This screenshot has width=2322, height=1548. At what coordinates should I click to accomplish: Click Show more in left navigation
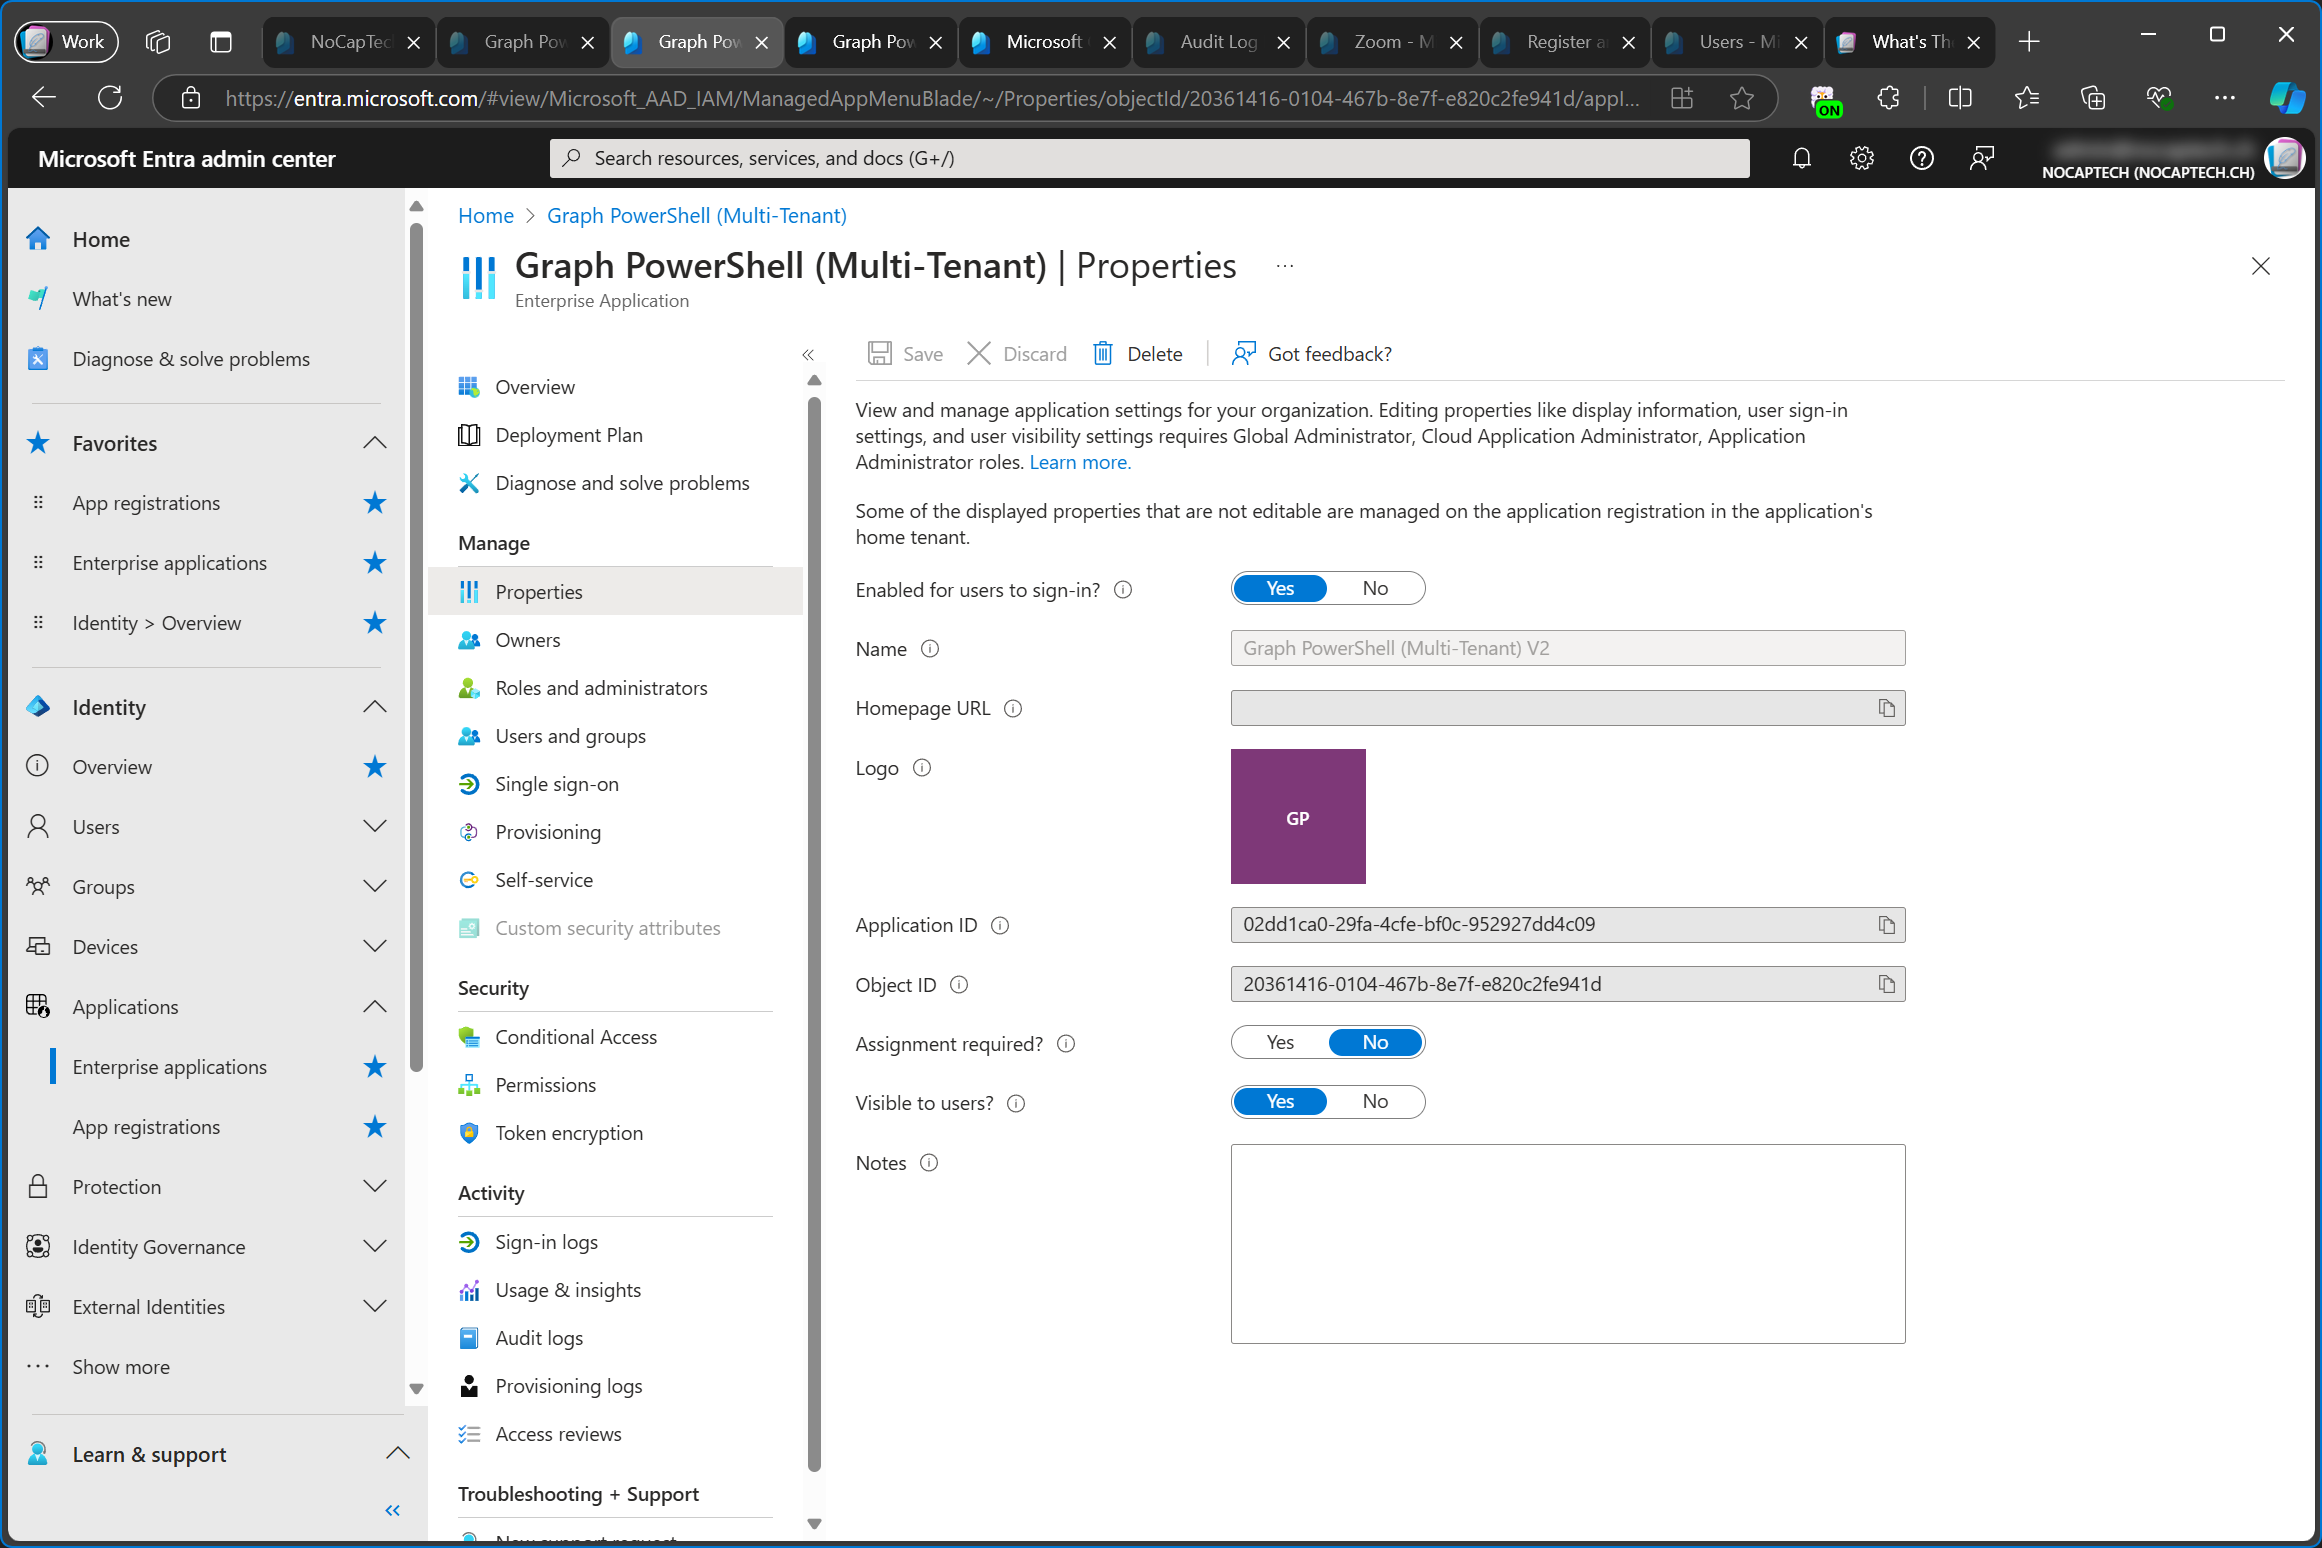tap(121, 1367)
